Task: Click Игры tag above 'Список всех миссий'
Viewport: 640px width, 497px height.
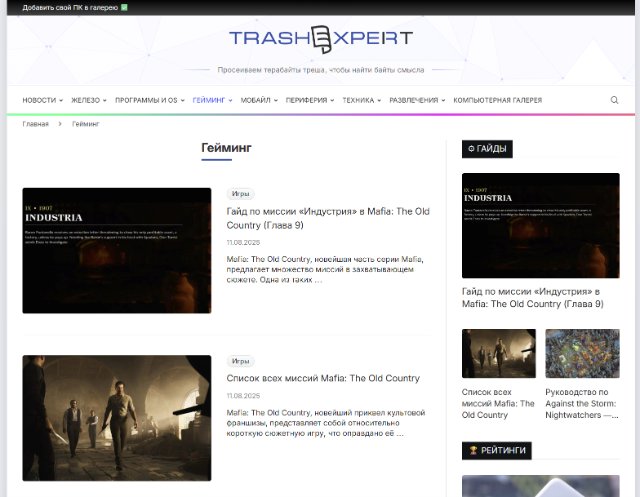Action: coord(240,361)
